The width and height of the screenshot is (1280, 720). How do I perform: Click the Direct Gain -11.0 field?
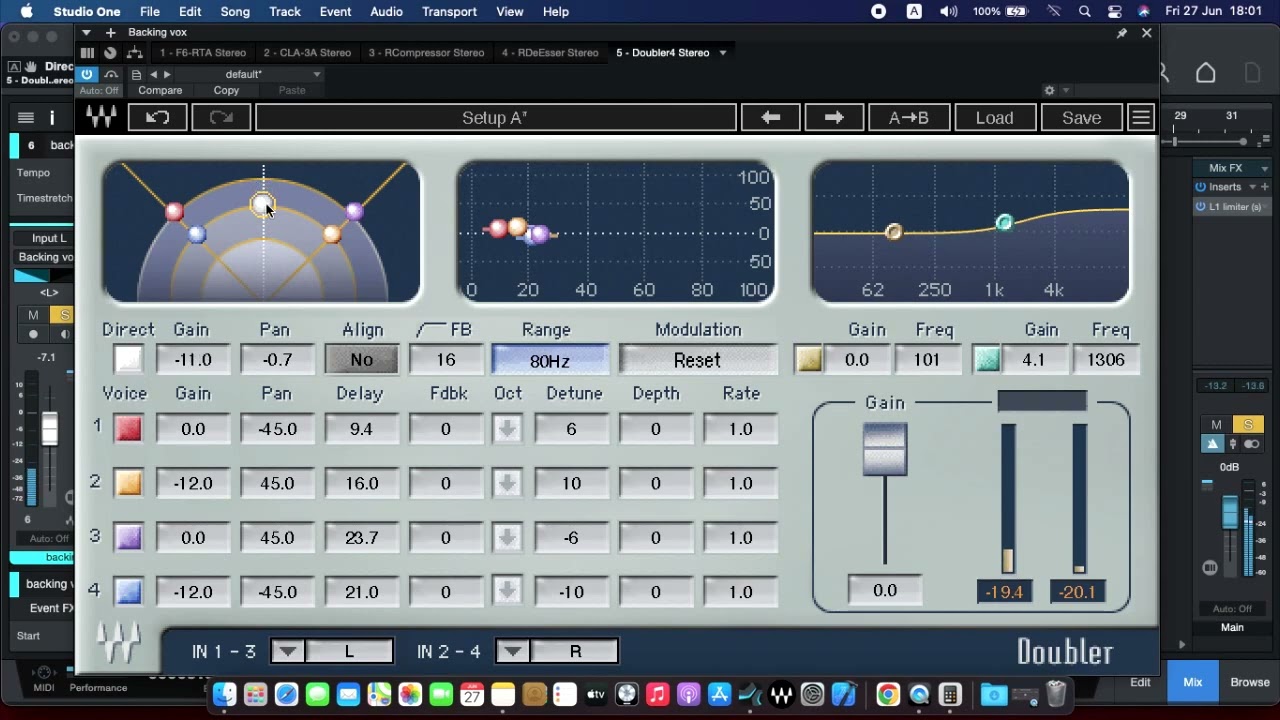pyautogui.click(x=192, y=360)
